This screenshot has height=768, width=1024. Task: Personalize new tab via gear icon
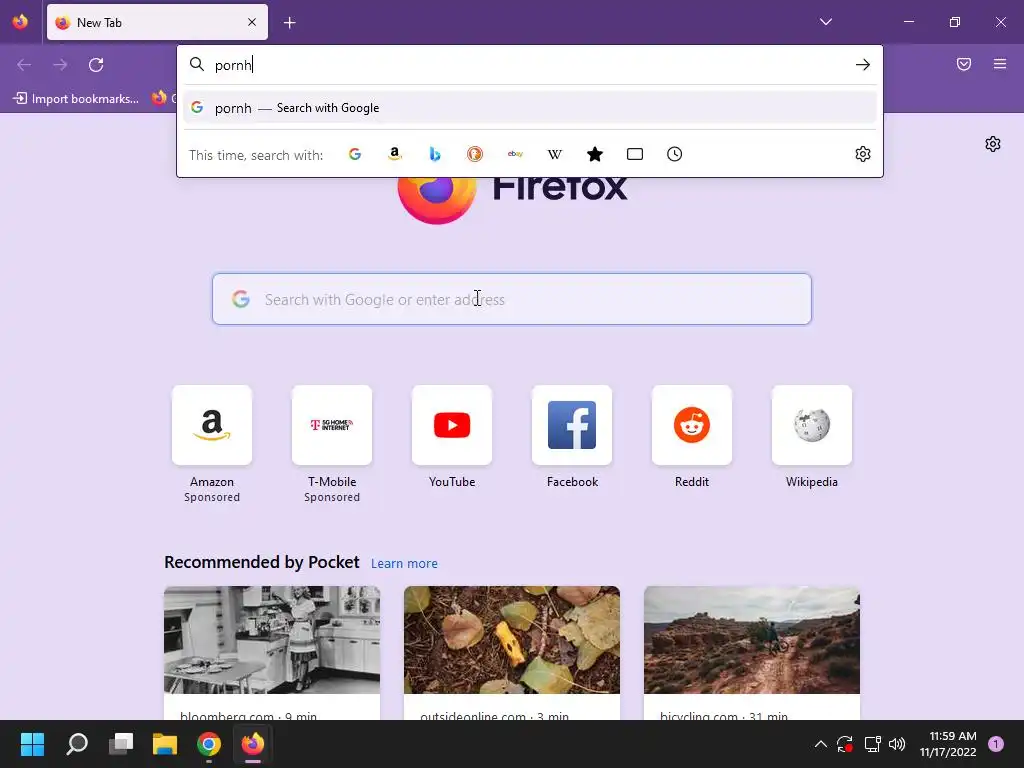(x=993, y=144)
